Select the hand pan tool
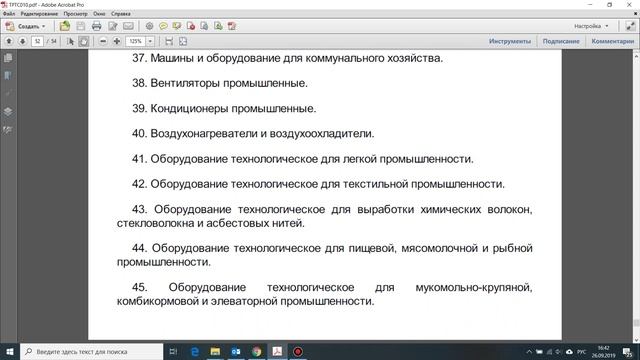Image resolution: width=640 pixels, height=360 pixels. point(84,41)
